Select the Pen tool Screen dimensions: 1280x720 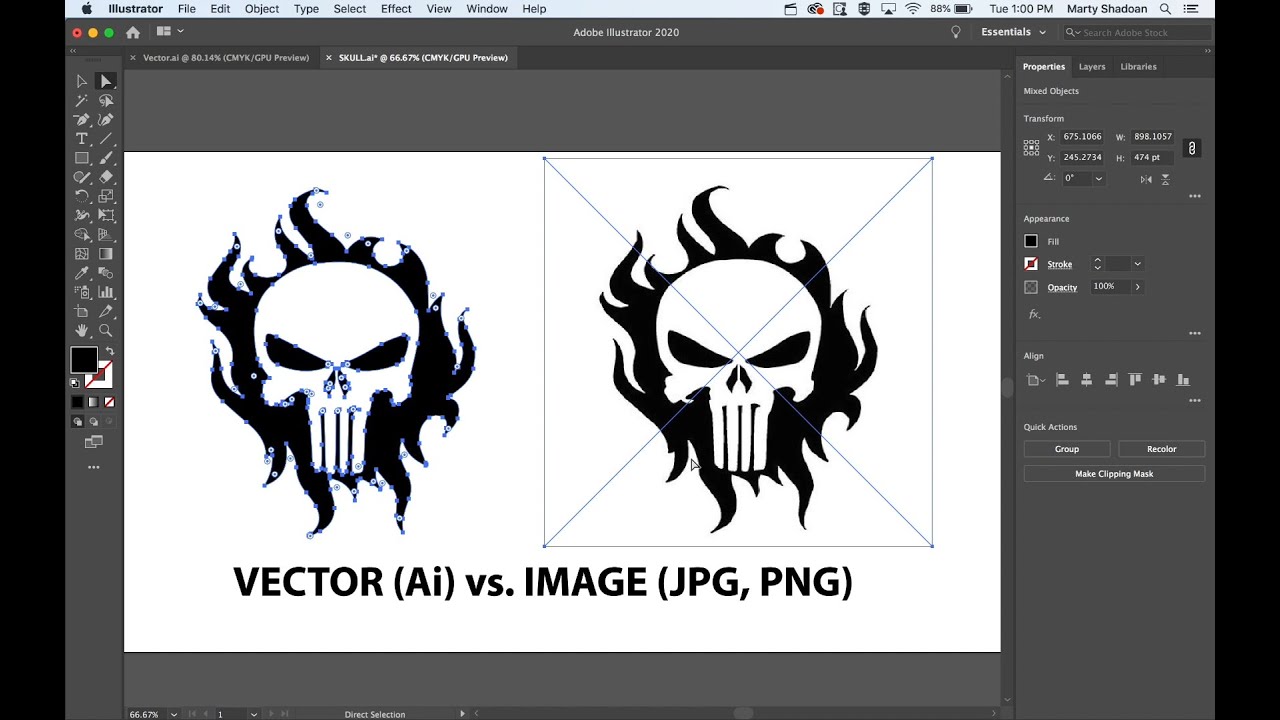(82, 119)
